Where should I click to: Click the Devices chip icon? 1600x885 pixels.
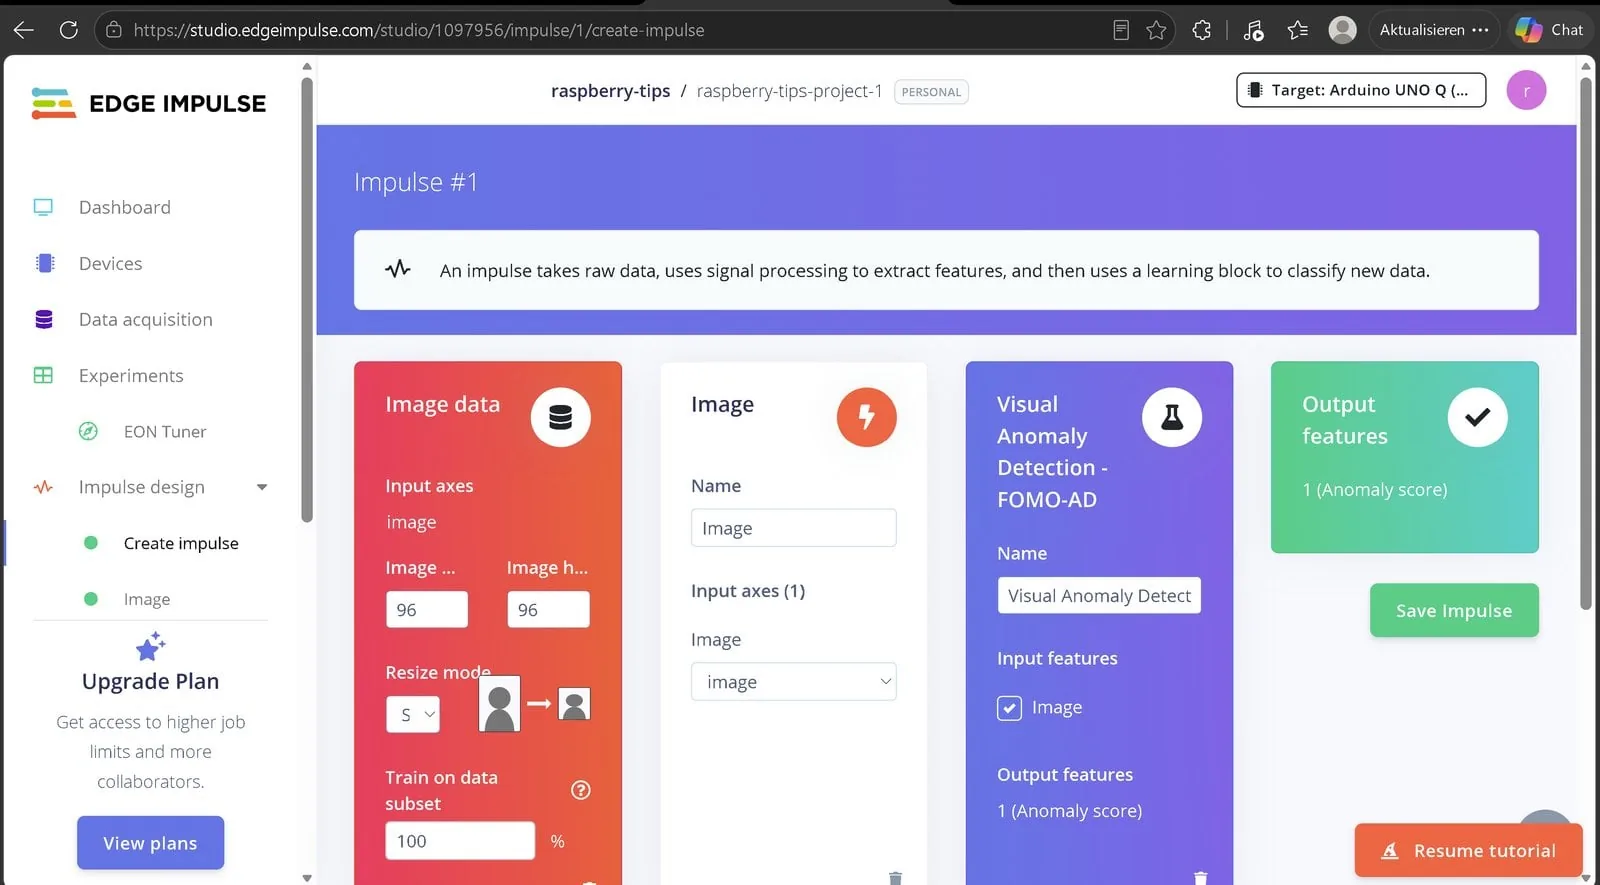tap(45, 263)
